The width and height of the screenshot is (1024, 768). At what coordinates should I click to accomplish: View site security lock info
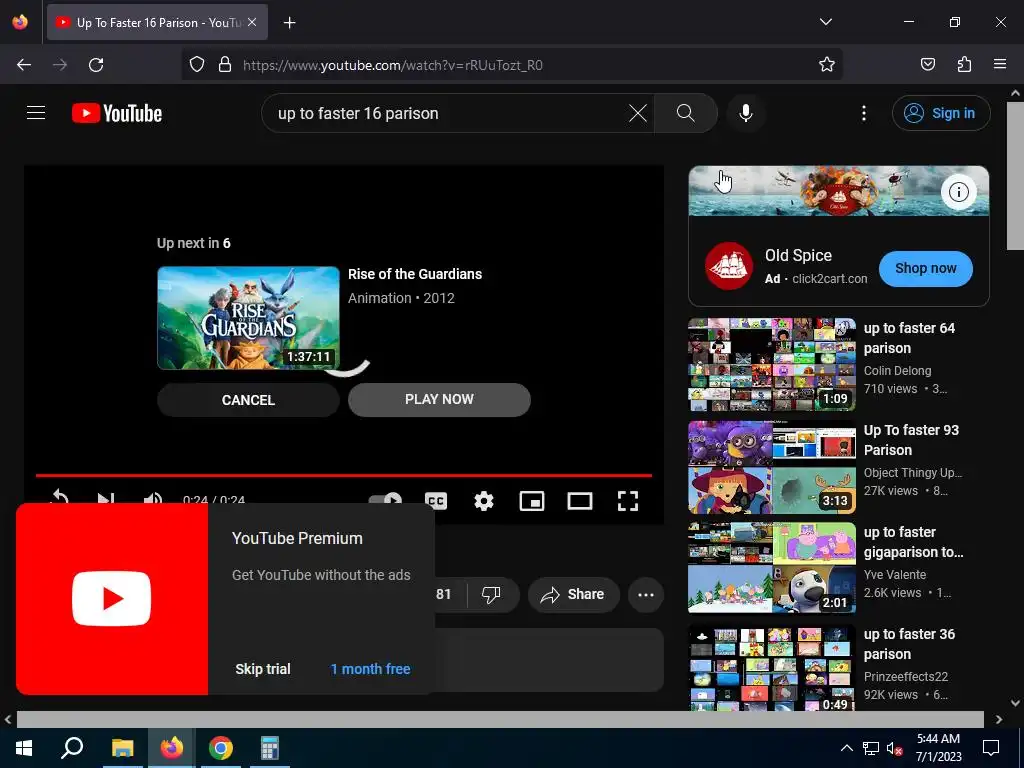tap(225, 65)
